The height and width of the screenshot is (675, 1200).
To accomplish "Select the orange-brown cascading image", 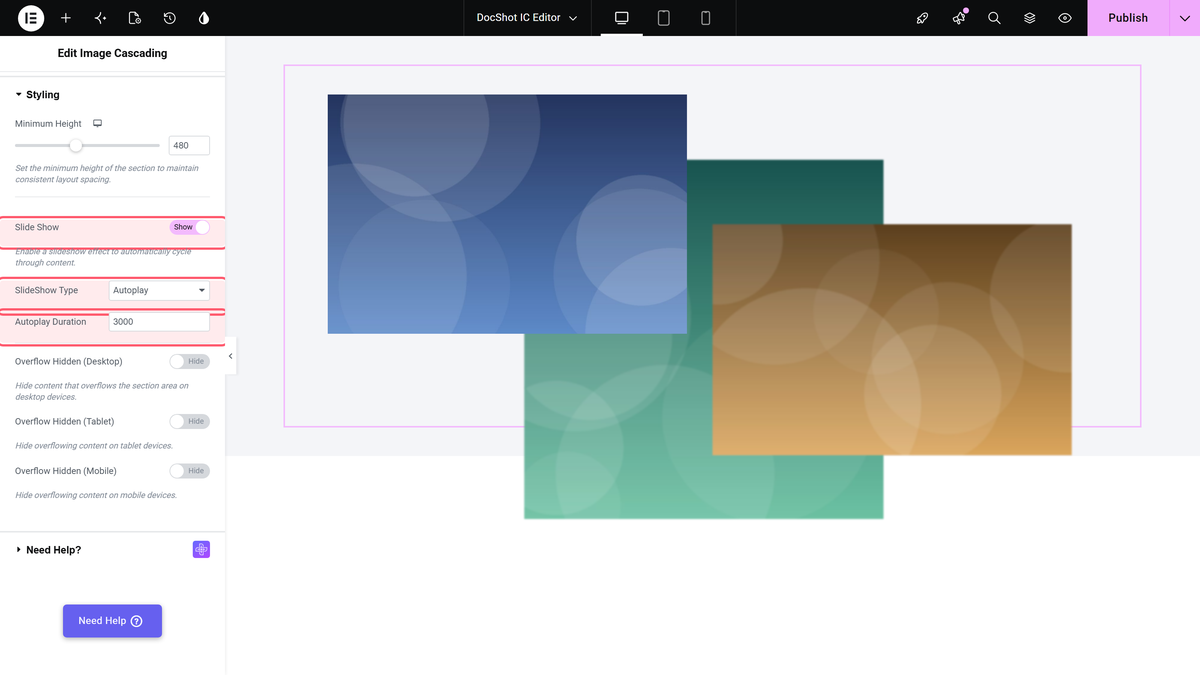I will [892, 340].
